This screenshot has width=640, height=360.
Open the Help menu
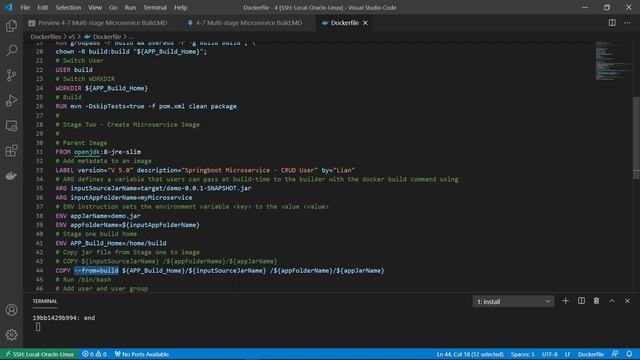pos(180,7)
